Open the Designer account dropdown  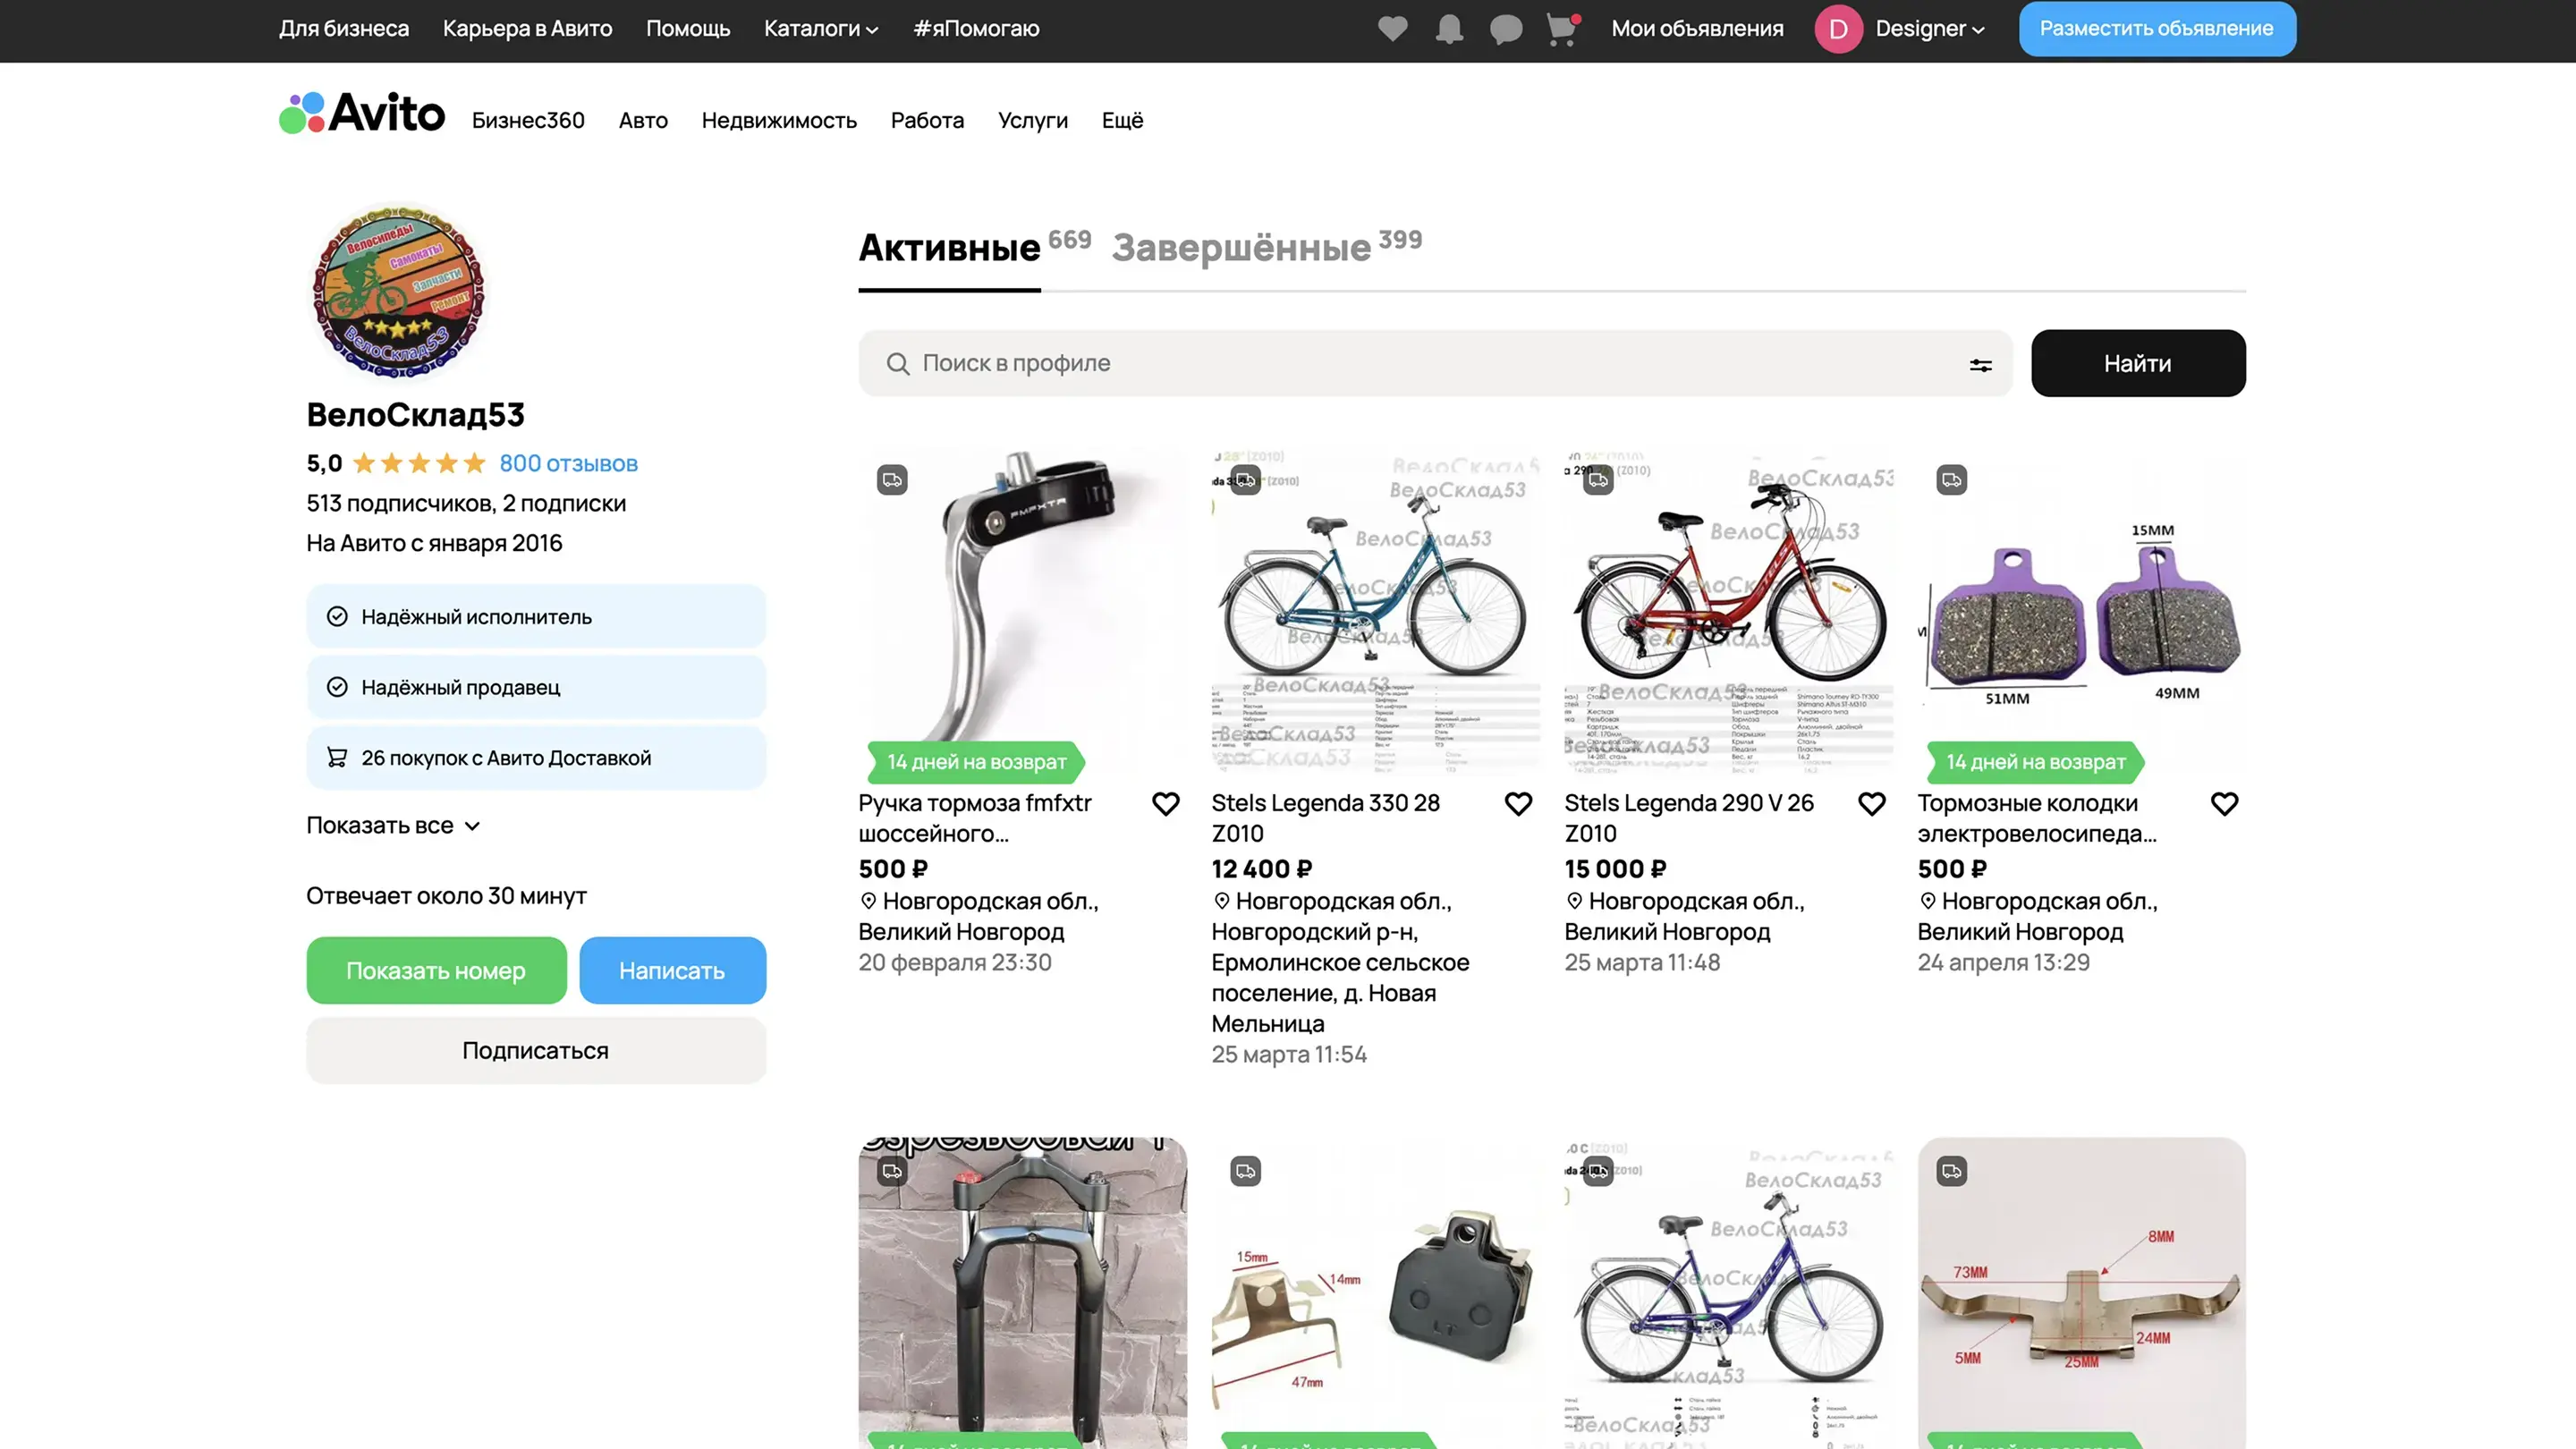(1929, 28)
